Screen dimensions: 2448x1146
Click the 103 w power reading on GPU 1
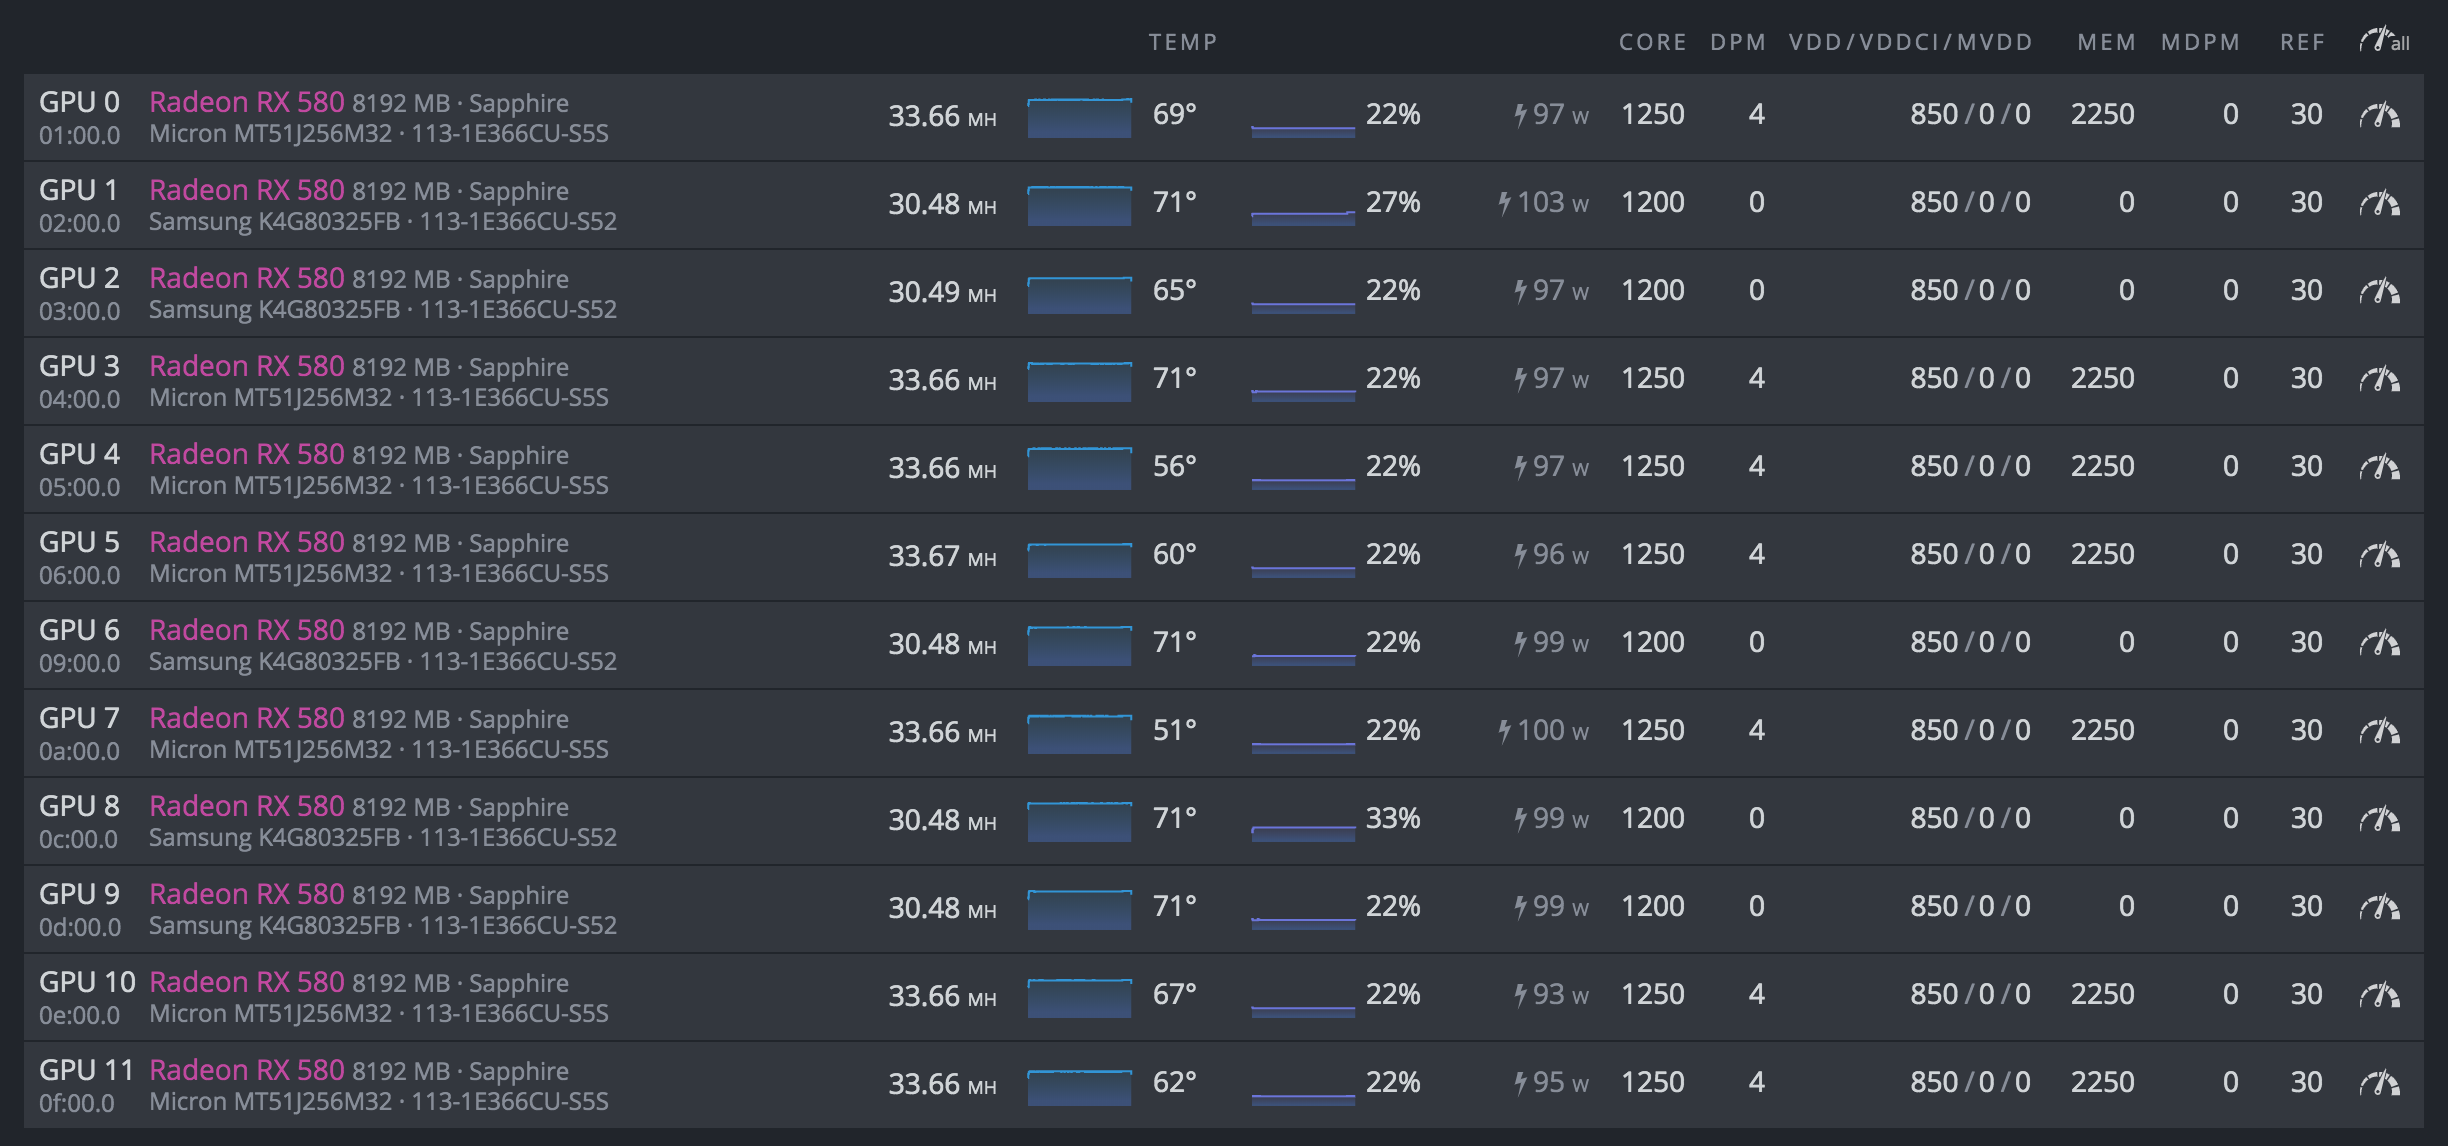pyautogui.click(x=1543, y=203)
